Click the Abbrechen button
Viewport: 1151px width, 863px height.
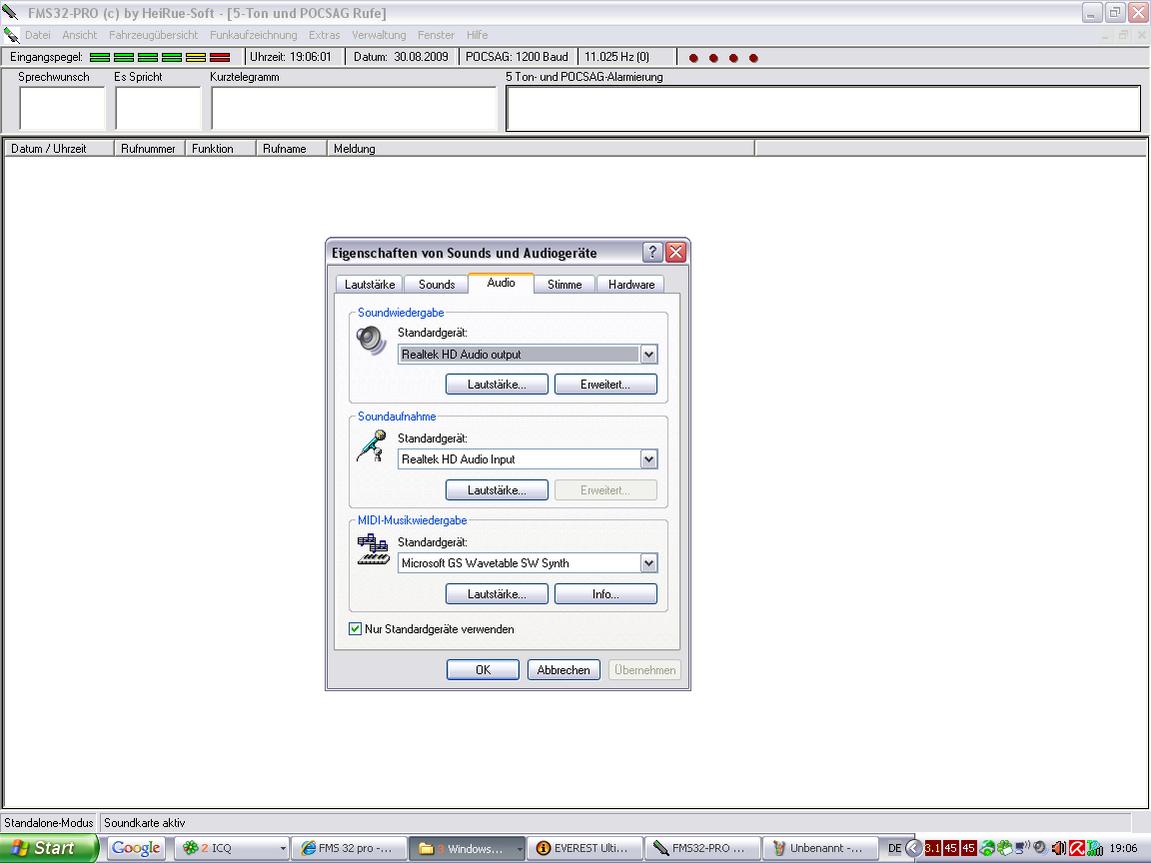tap(563, 670)
